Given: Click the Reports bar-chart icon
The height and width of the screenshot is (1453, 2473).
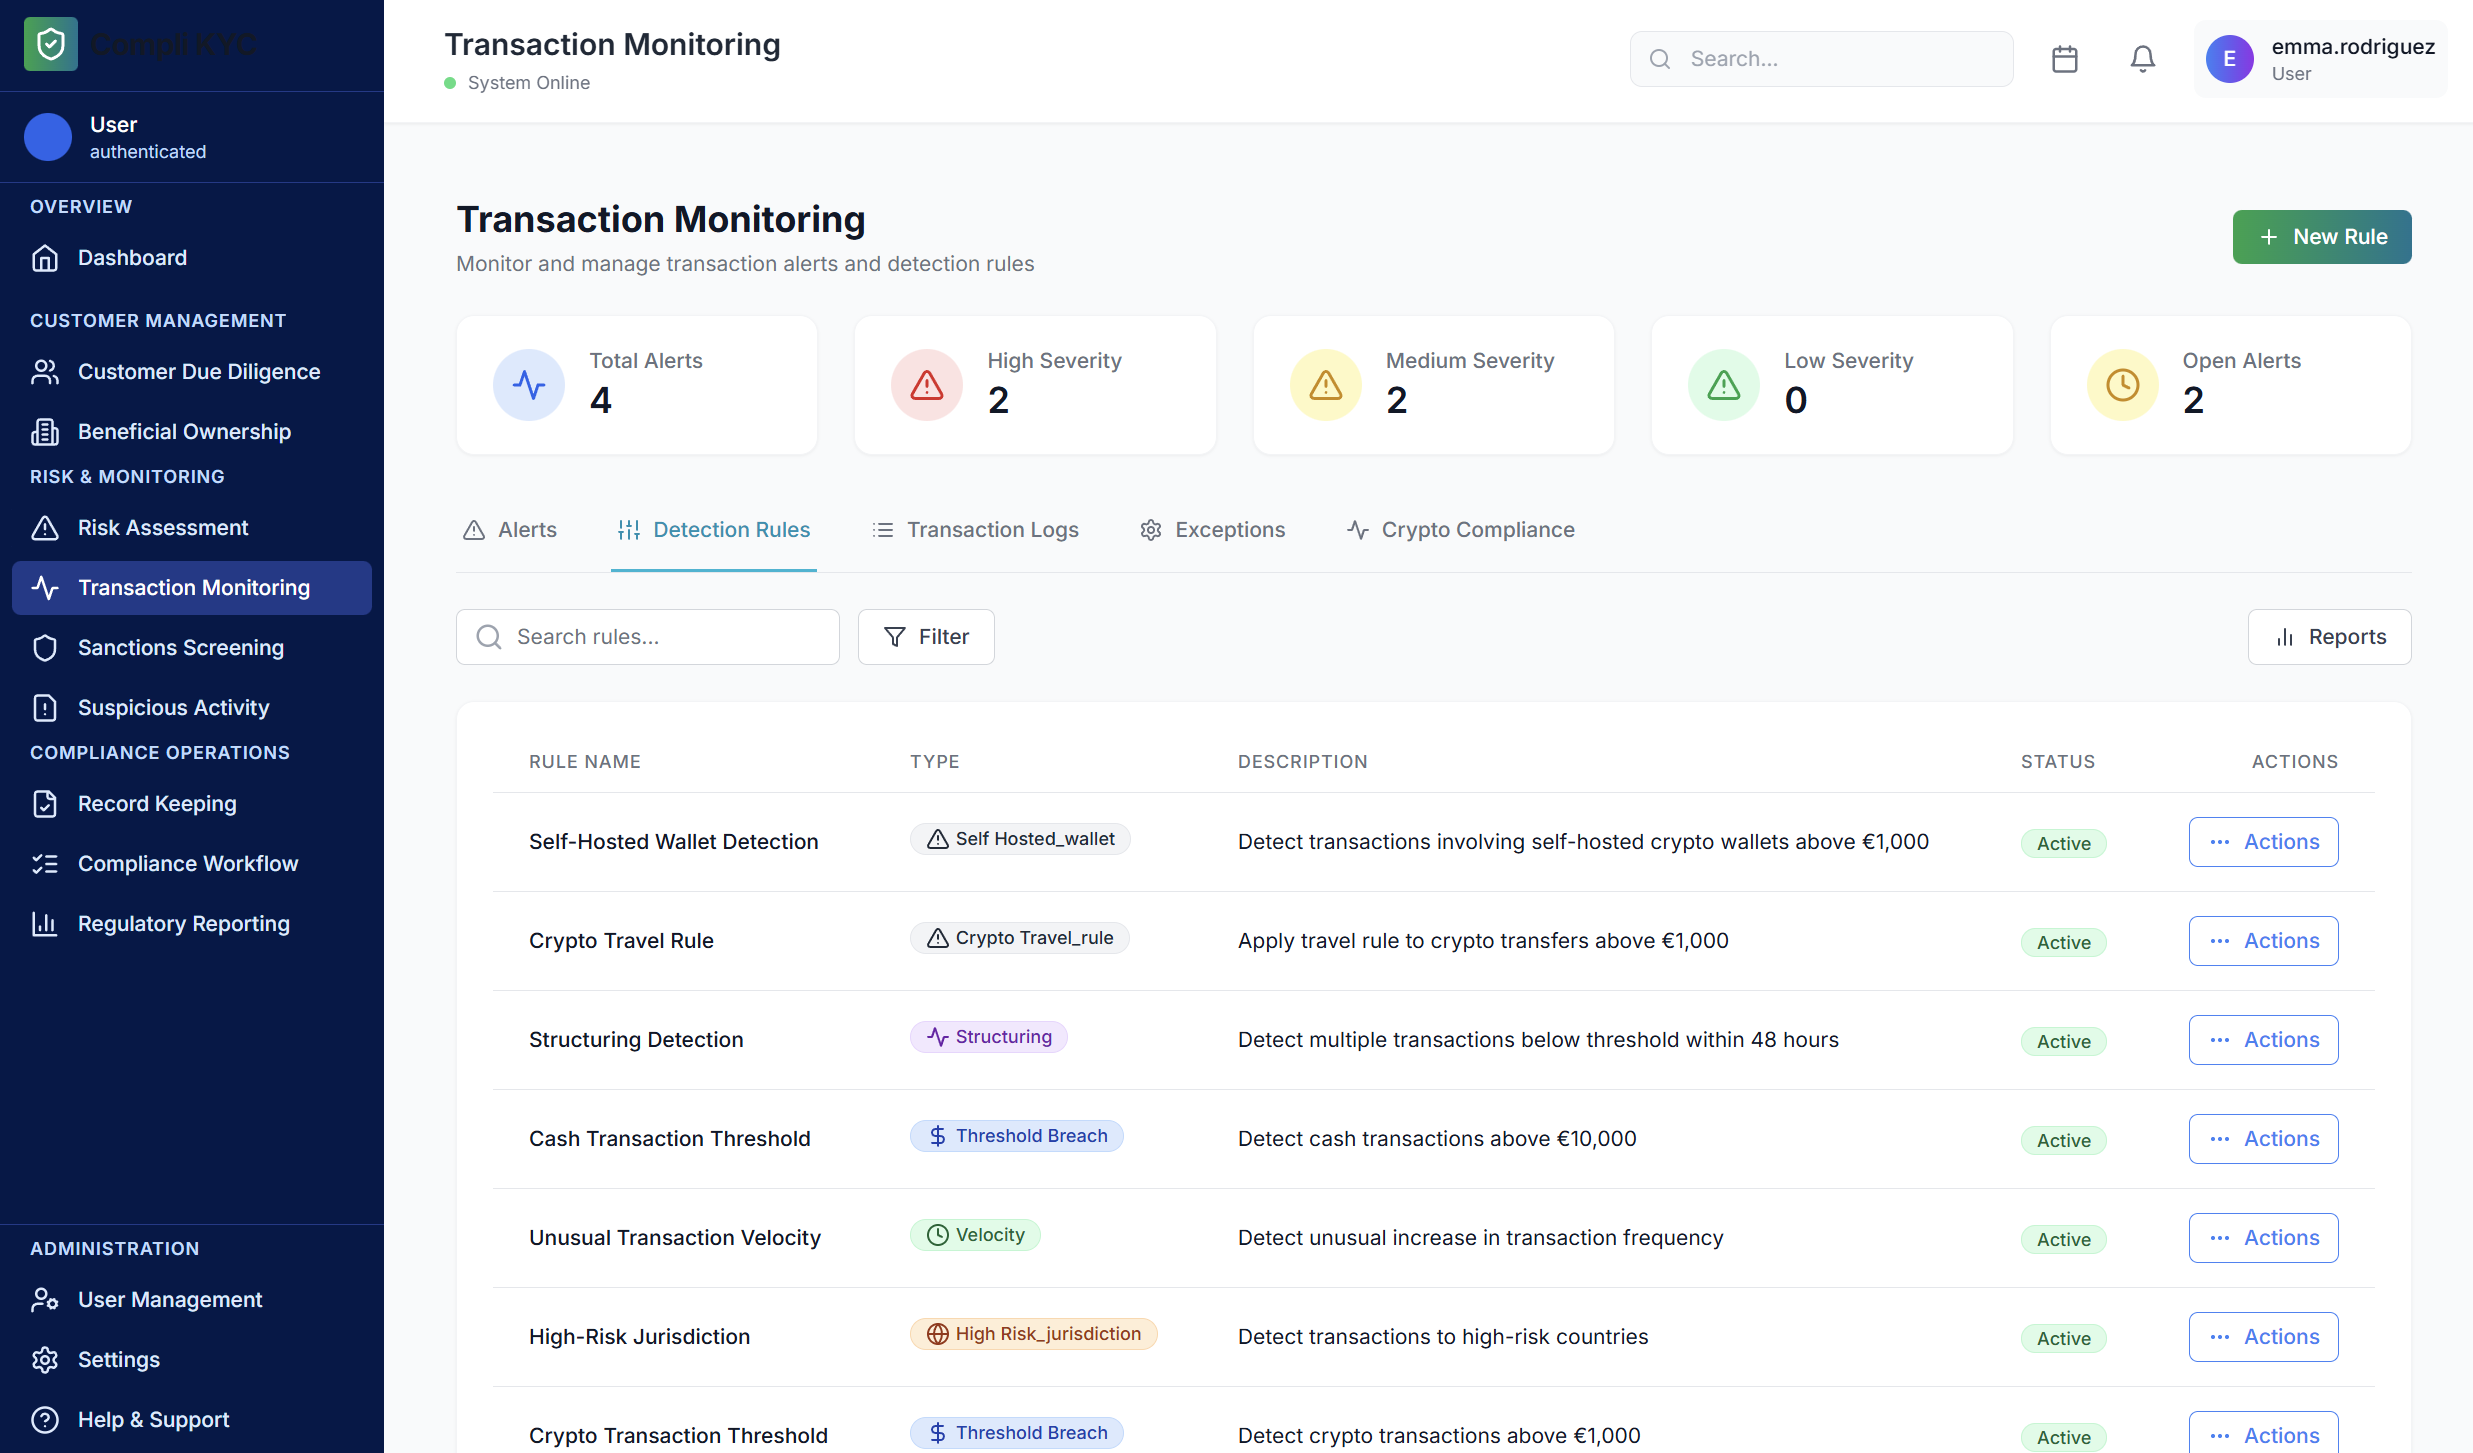Looking at the screenshot, I should click(2285, 637).
